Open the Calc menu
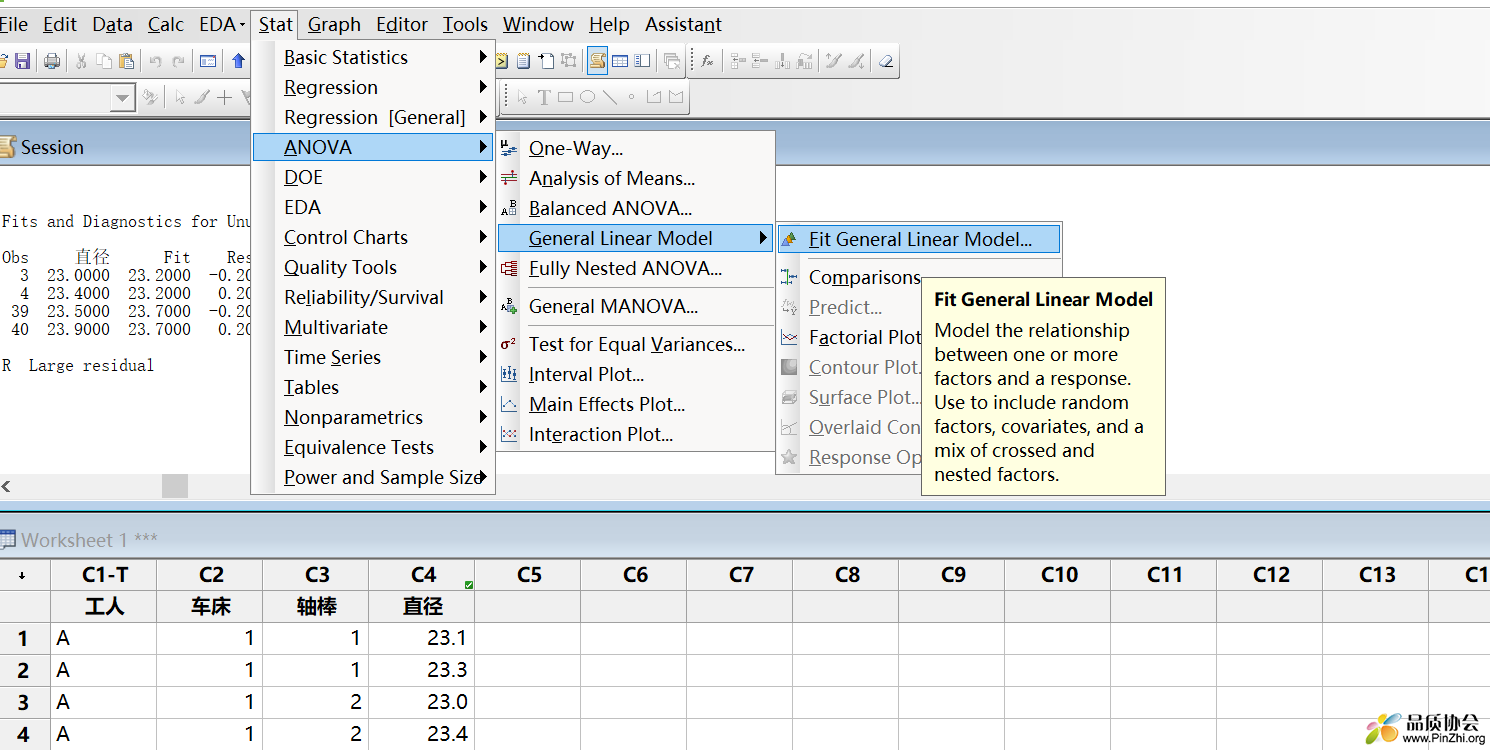The height and width of the screenshot is (750, 1490). point(166,24)
